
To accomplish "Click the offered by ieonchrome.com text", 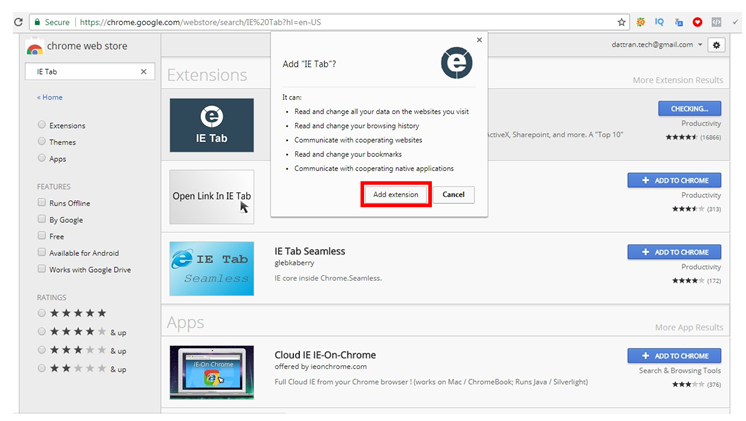I will pyautogui.click(x=321, y=366).
